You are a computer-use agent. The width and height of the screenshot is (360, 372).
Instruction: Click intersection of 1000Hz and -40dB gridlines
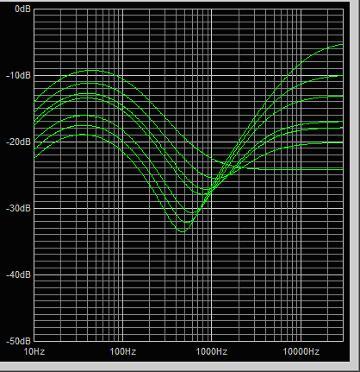coord(211,275)
